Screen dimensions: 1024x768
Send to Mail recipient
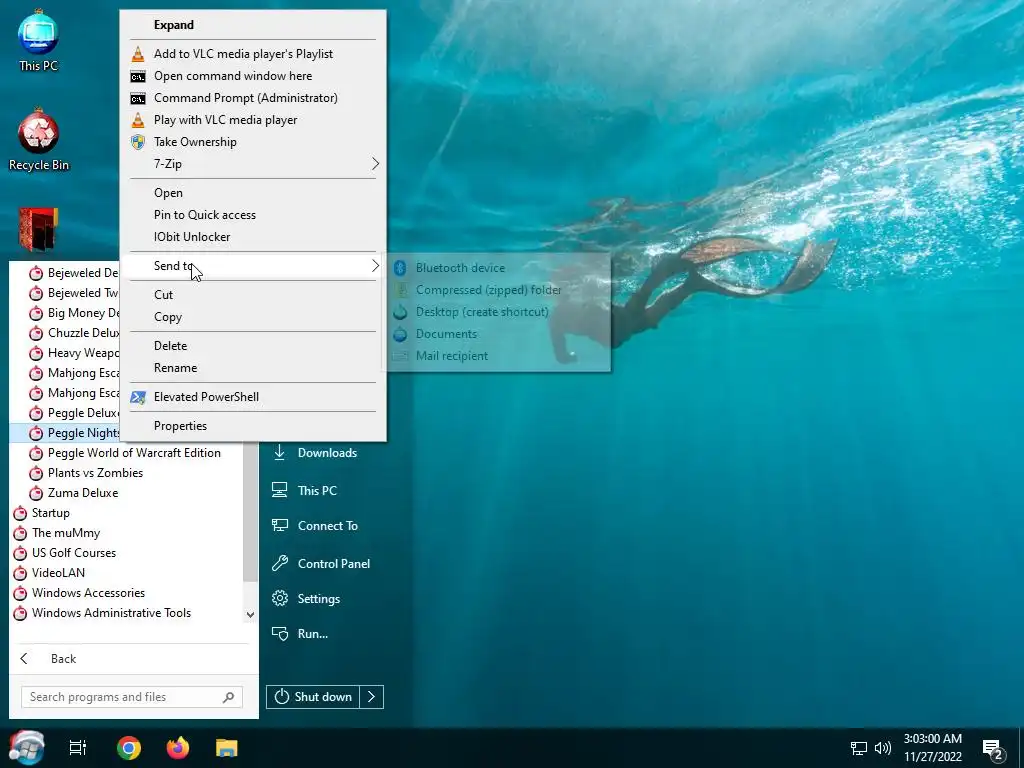coord(499,356)
